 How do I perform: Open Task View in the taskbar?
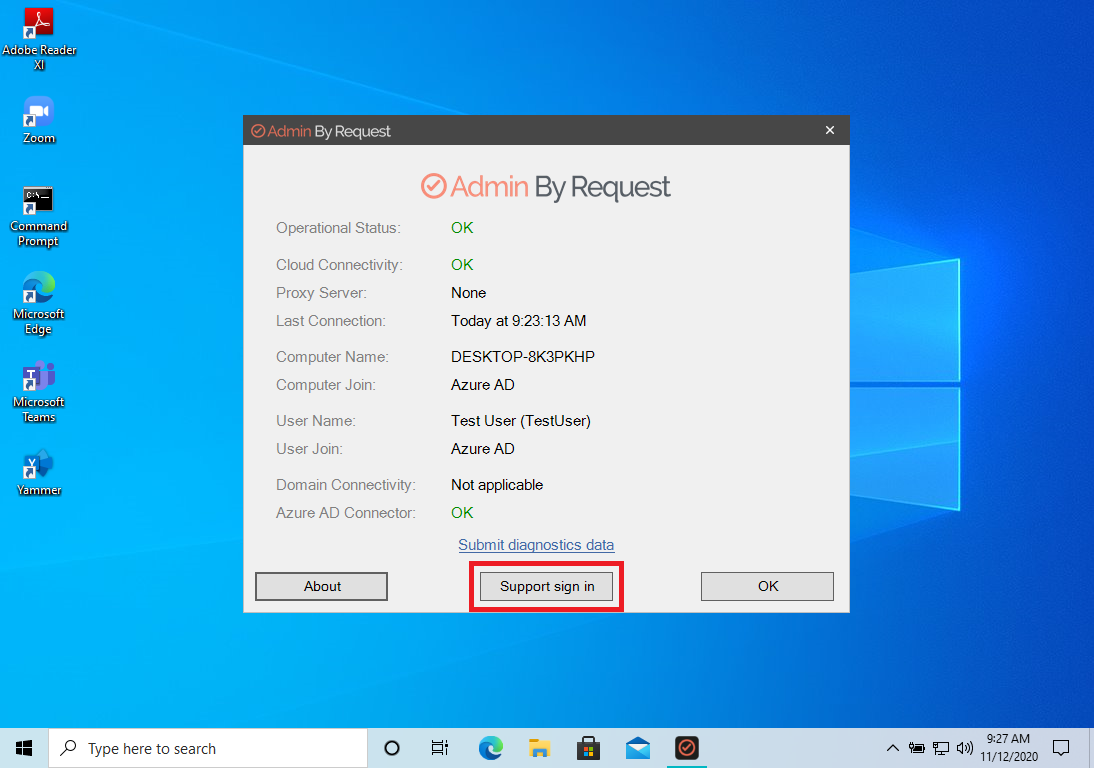click(x=440, y=748)
